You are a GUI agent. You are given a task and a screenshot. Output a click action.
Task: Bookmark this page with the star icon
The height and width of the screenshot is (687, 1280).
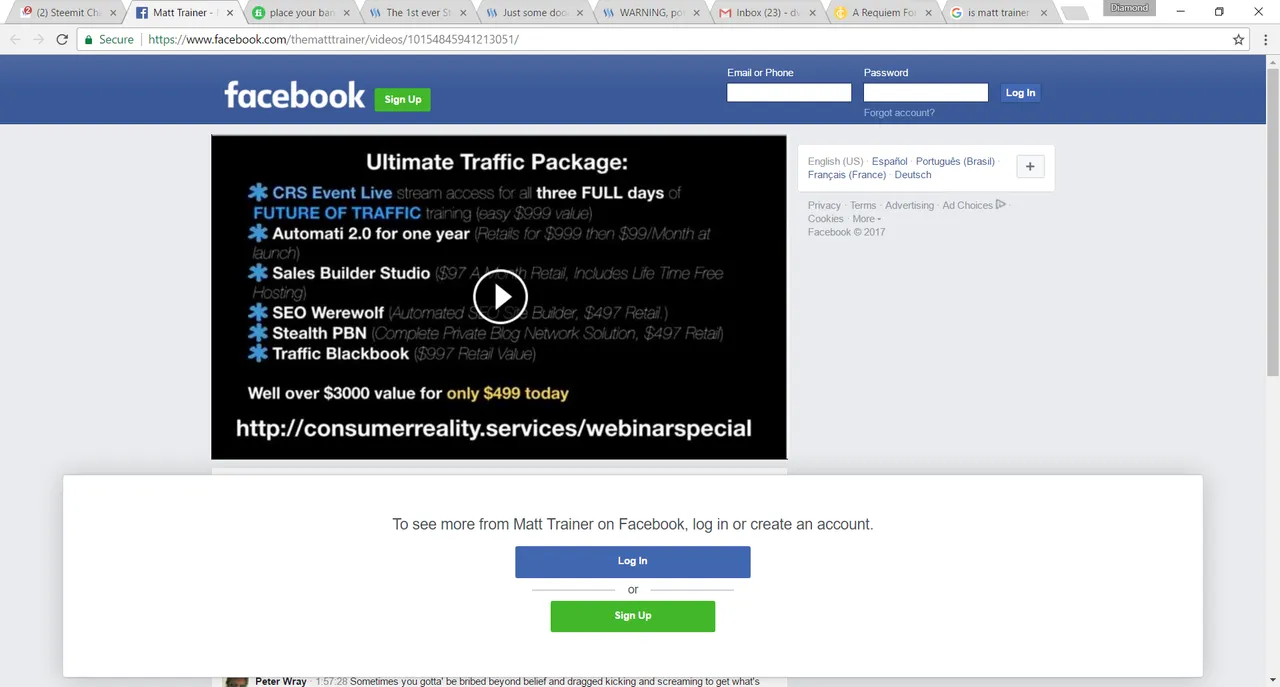[x=1239, y=40]
